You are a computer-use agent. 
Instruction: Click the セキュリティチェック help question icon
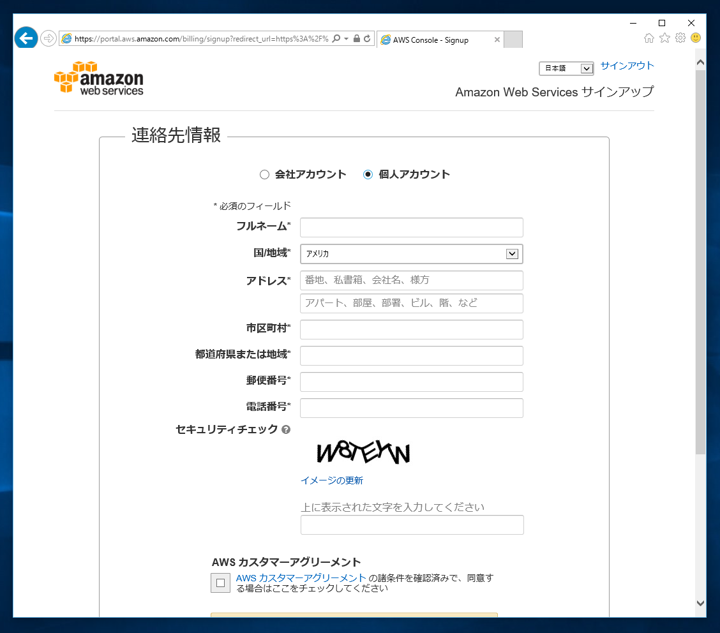(x=286, y=430)
